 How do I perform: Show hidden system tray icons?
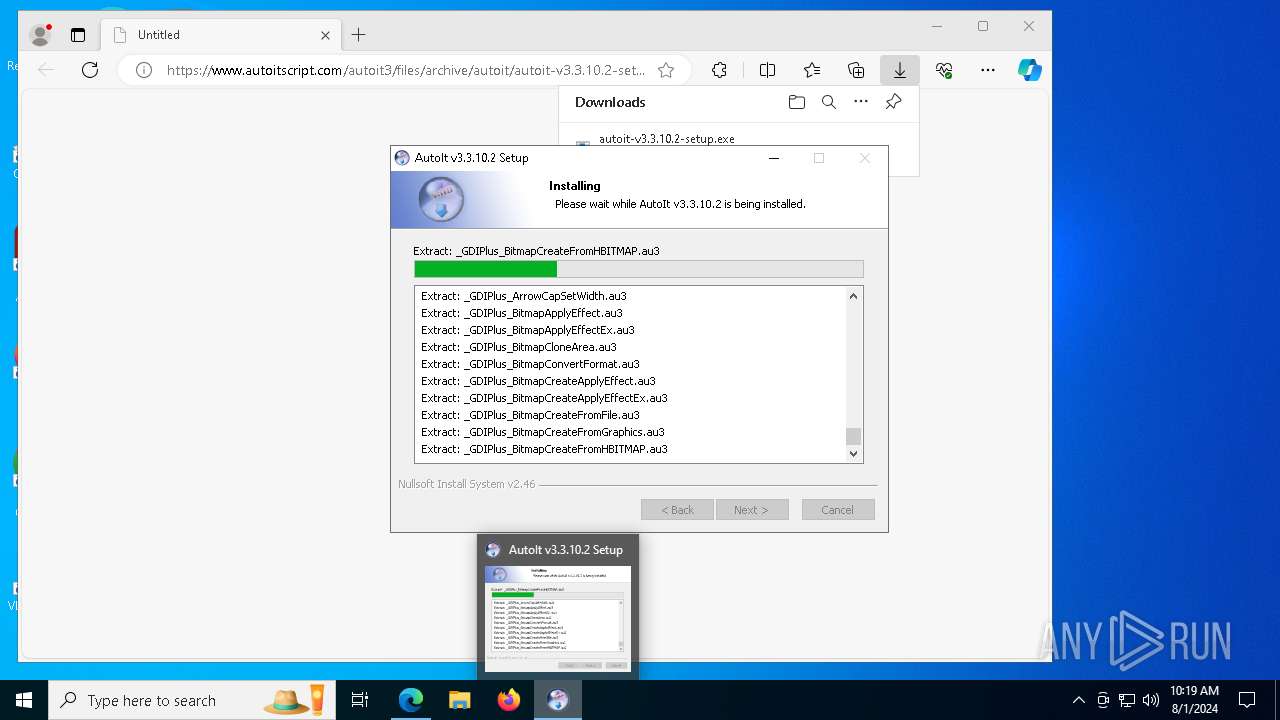click(x=1078, y=700)
